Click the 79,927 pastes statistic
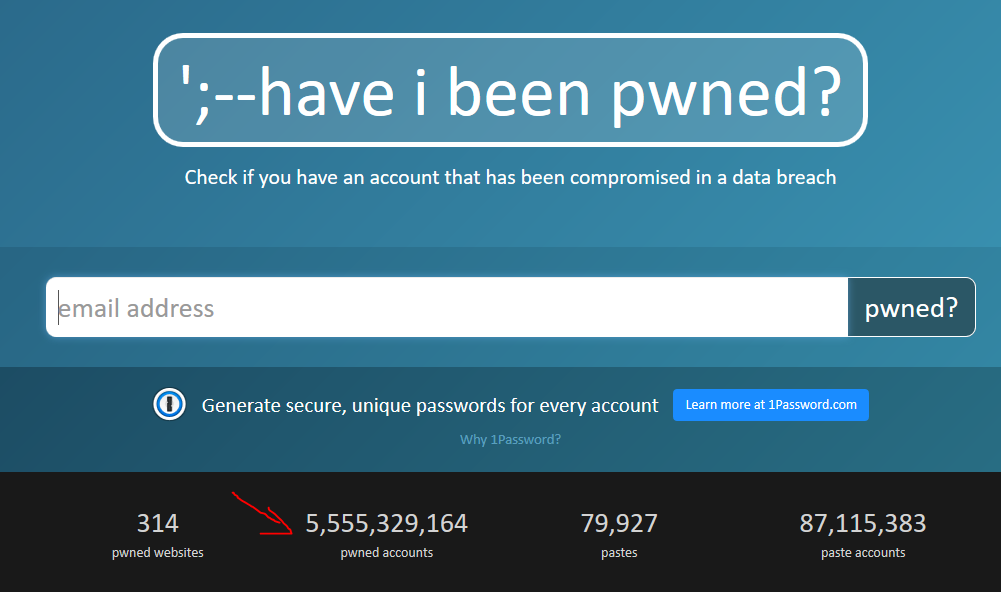The width and height of the screenshot is (1001, 592). tap(619, 535)
